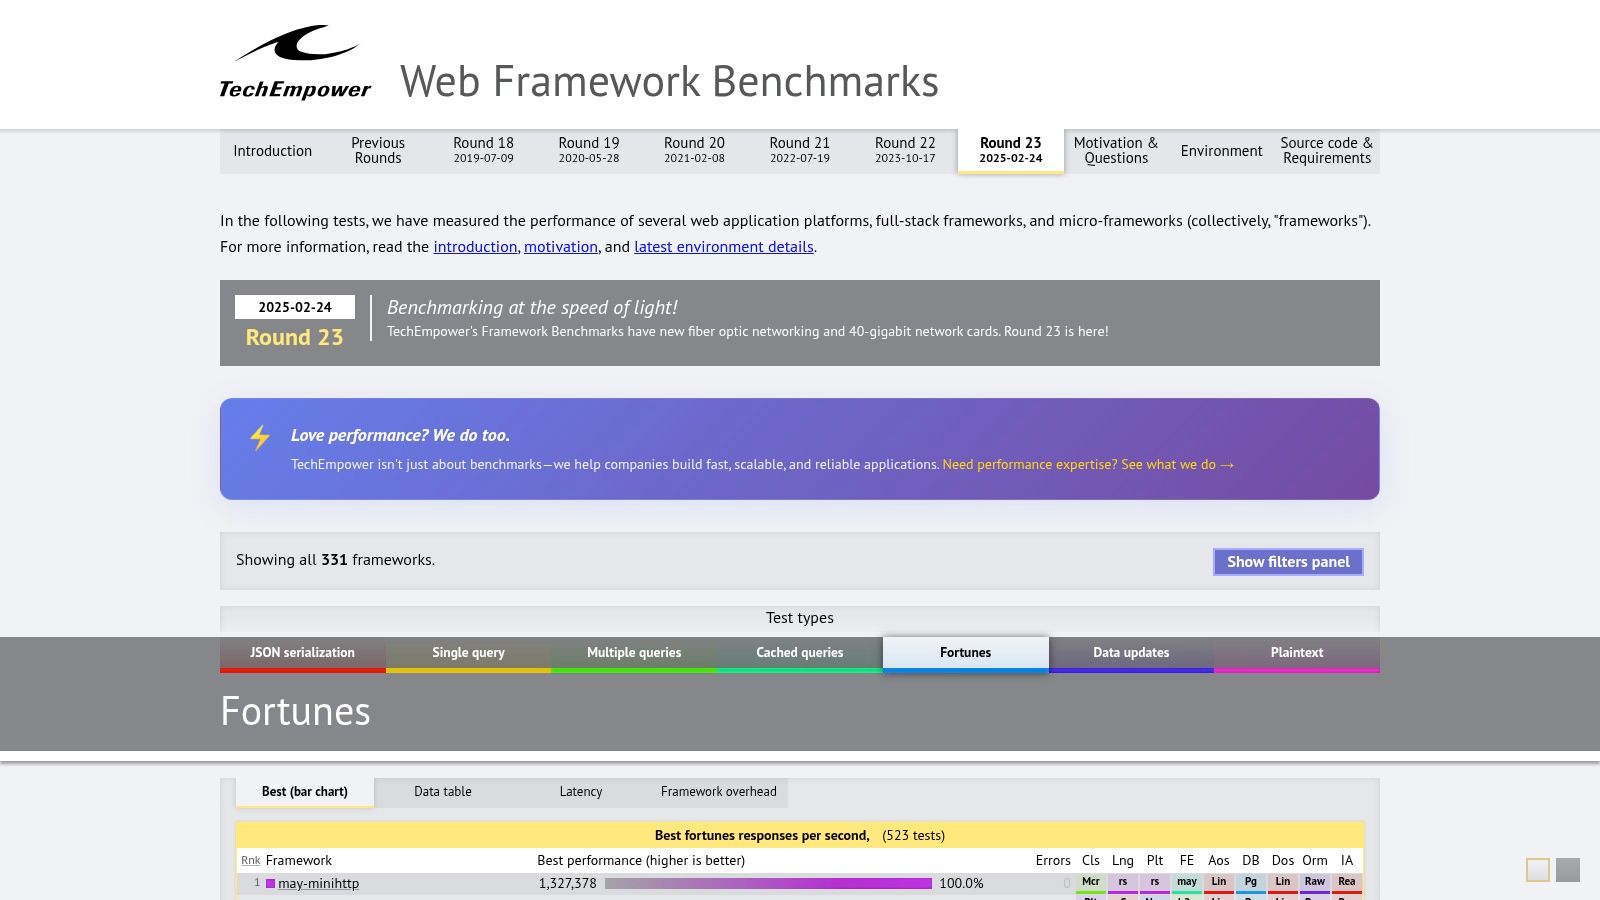Click the Rnk column header

250,861
